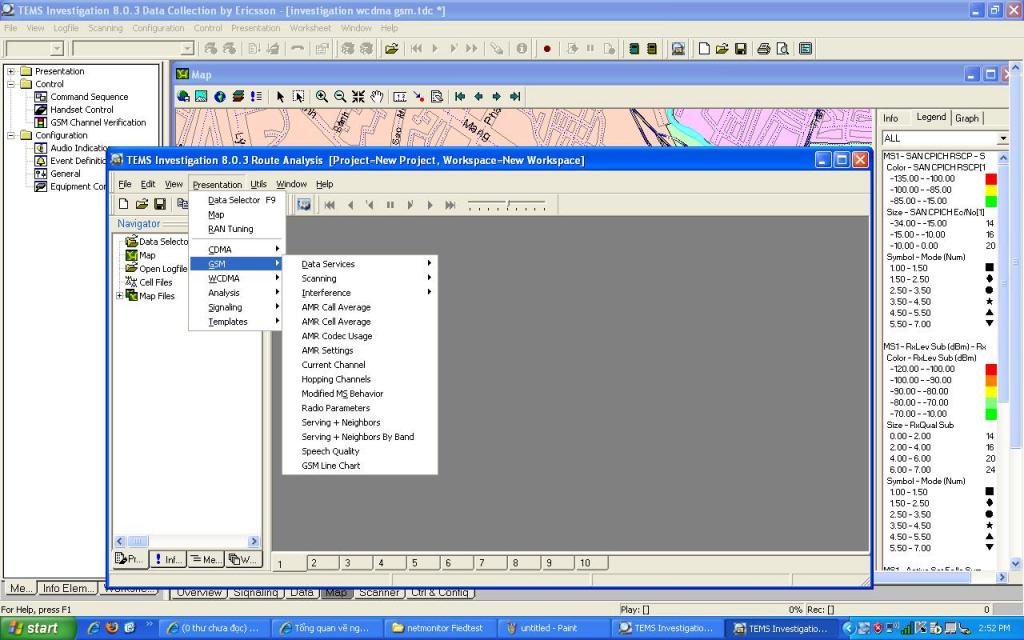
Task: Expand Map Files node in Navigator
Action: click(120, 296)
